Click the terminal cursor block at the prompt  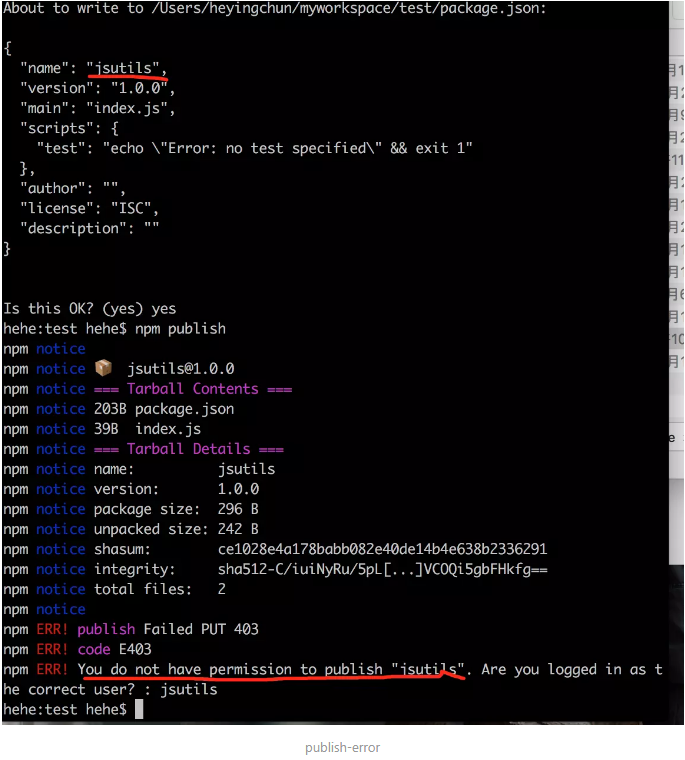[x=139, y=709]
